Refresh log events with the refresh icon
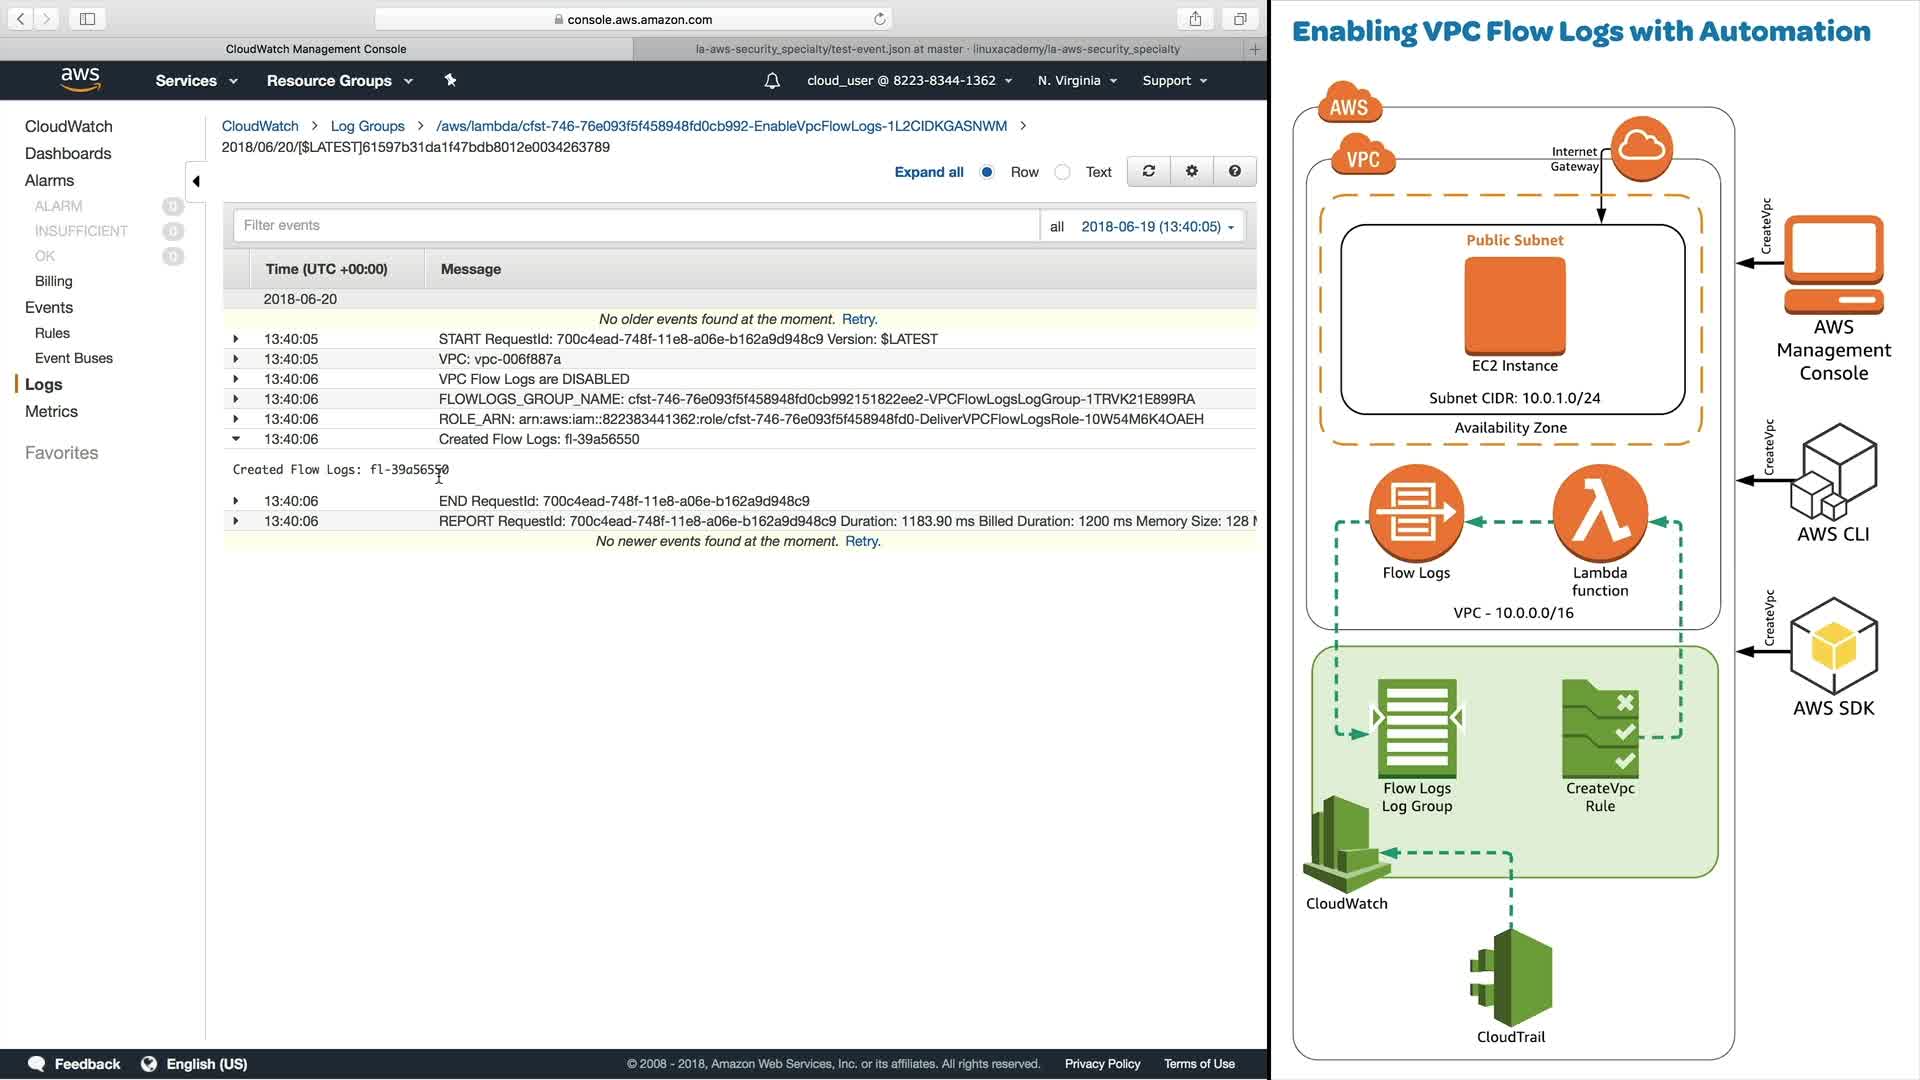1920x1080 pixels. coord(1149,172)
